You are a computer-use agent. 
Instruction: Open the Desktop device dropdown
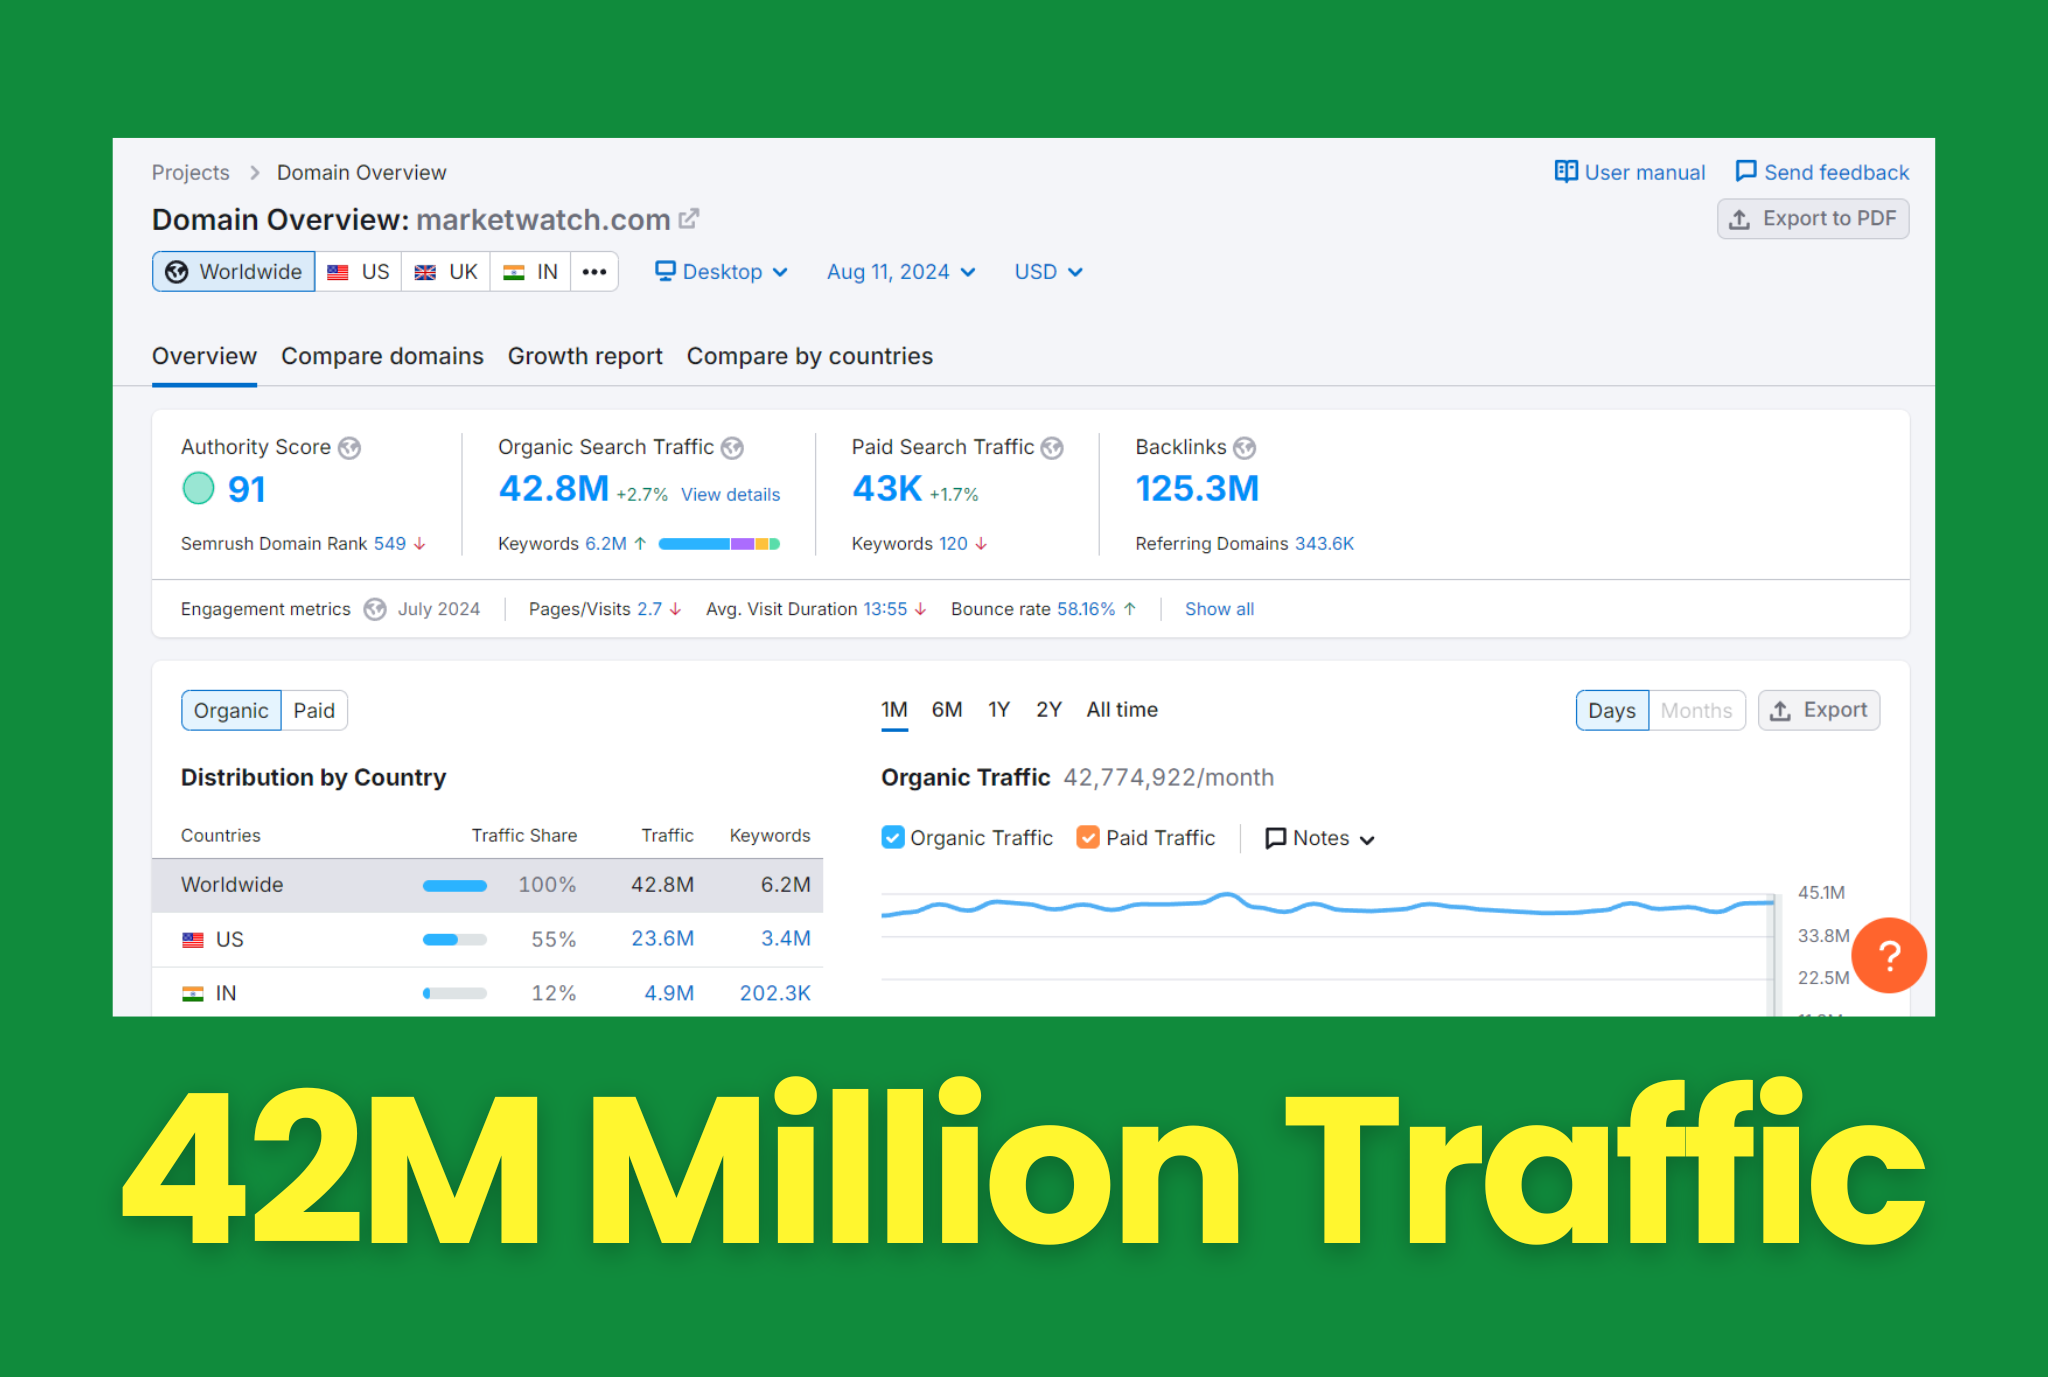722,272
